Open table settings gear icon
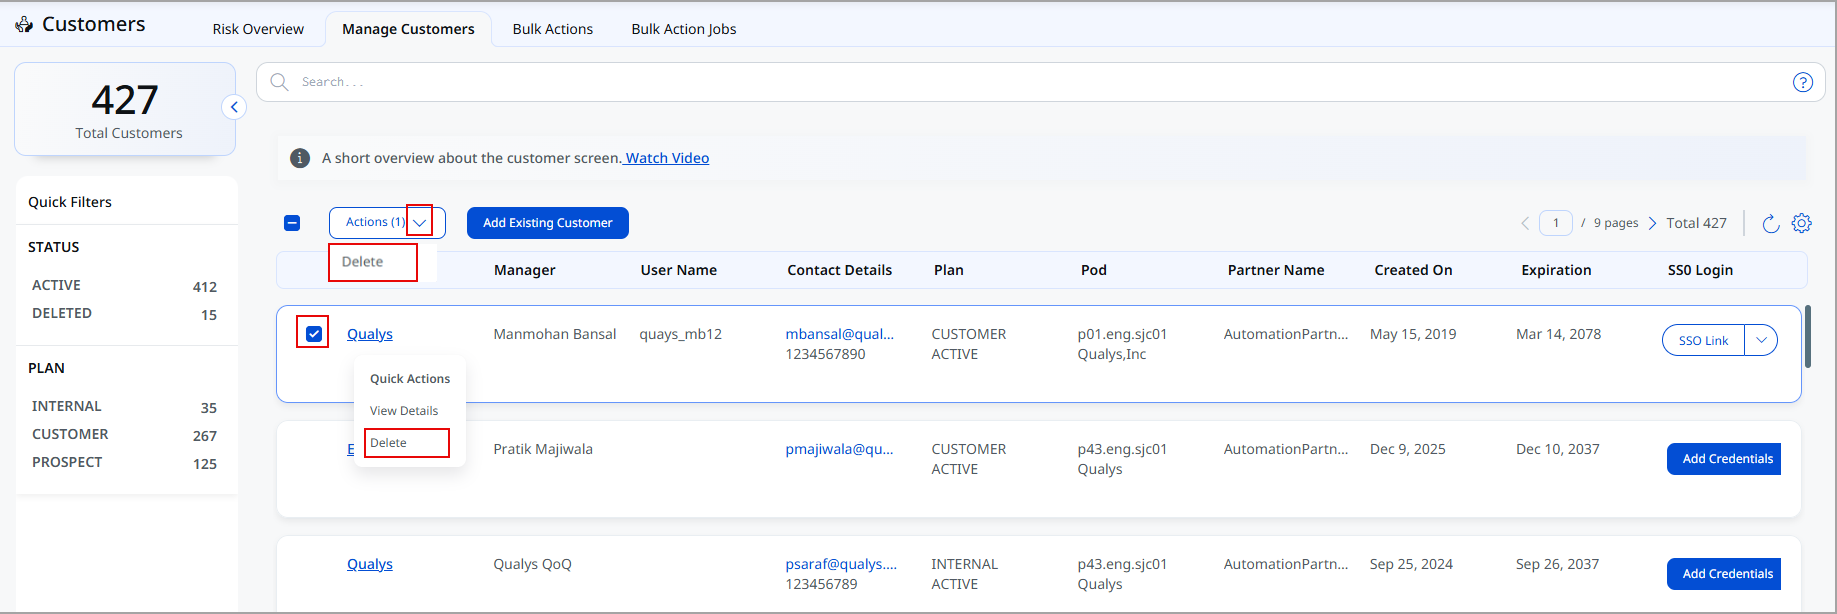1837x614 pixels. (1801, 223)
